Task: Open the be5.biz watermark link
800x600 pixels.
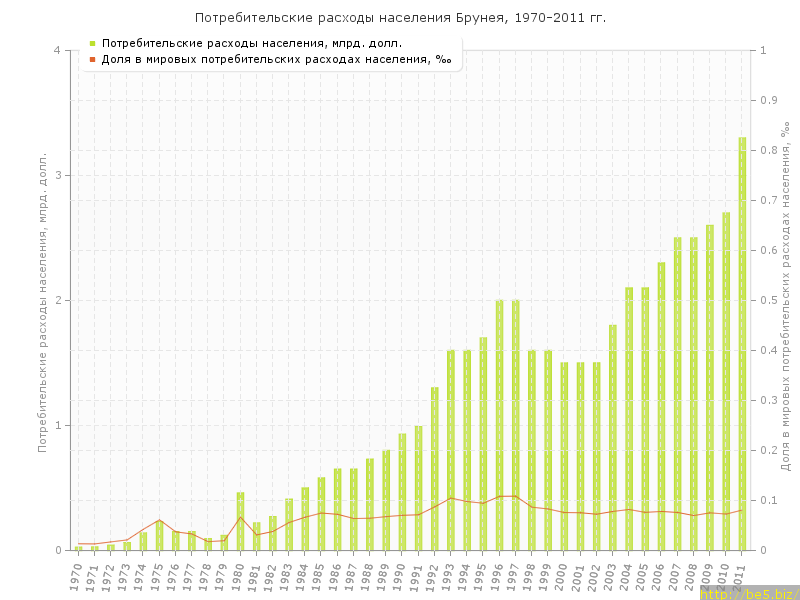Action: (x=748, y=593)
